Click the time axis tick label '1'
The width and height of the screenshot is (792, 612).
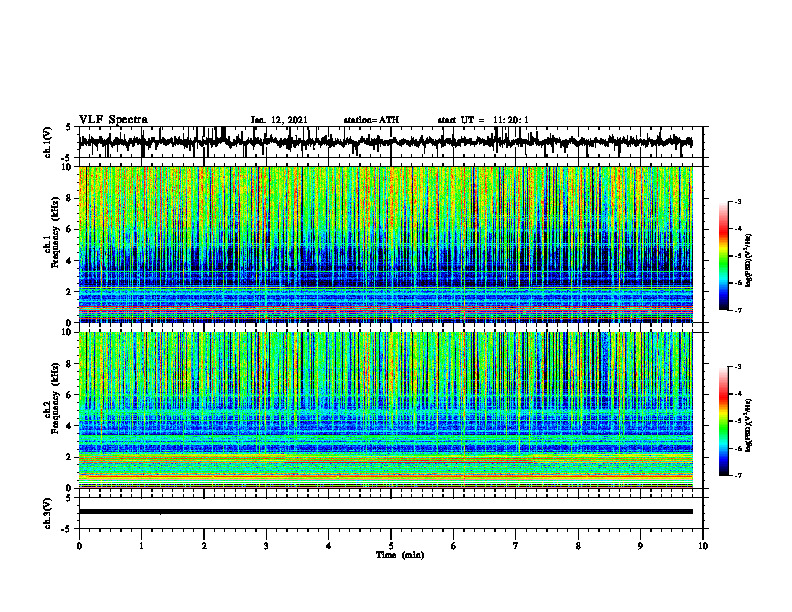point(141,546)
